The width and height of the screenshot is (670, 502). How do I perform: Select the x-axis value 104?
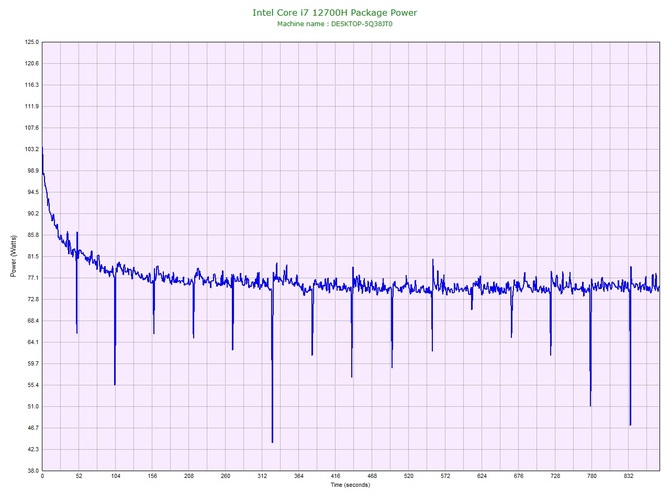pos(115,476)
